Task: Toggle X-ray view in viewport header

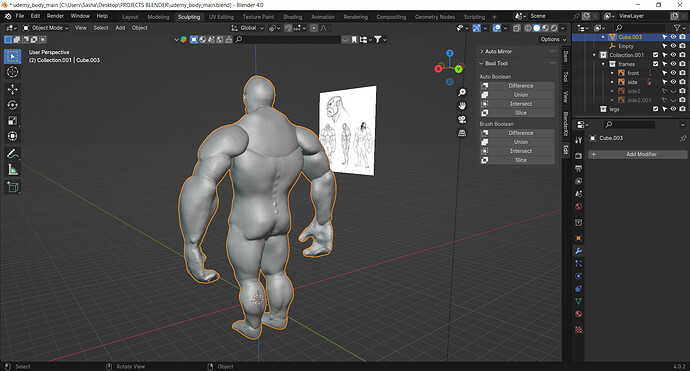Action: tap(517, 28)
